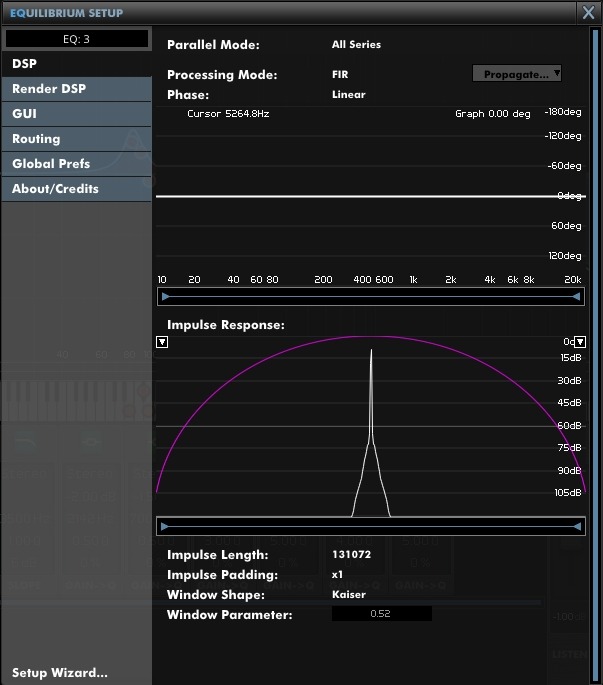Click the phase graph left range handle
Image resolution: width=603 pixels, height=685 pixels.
pos(165,297)
